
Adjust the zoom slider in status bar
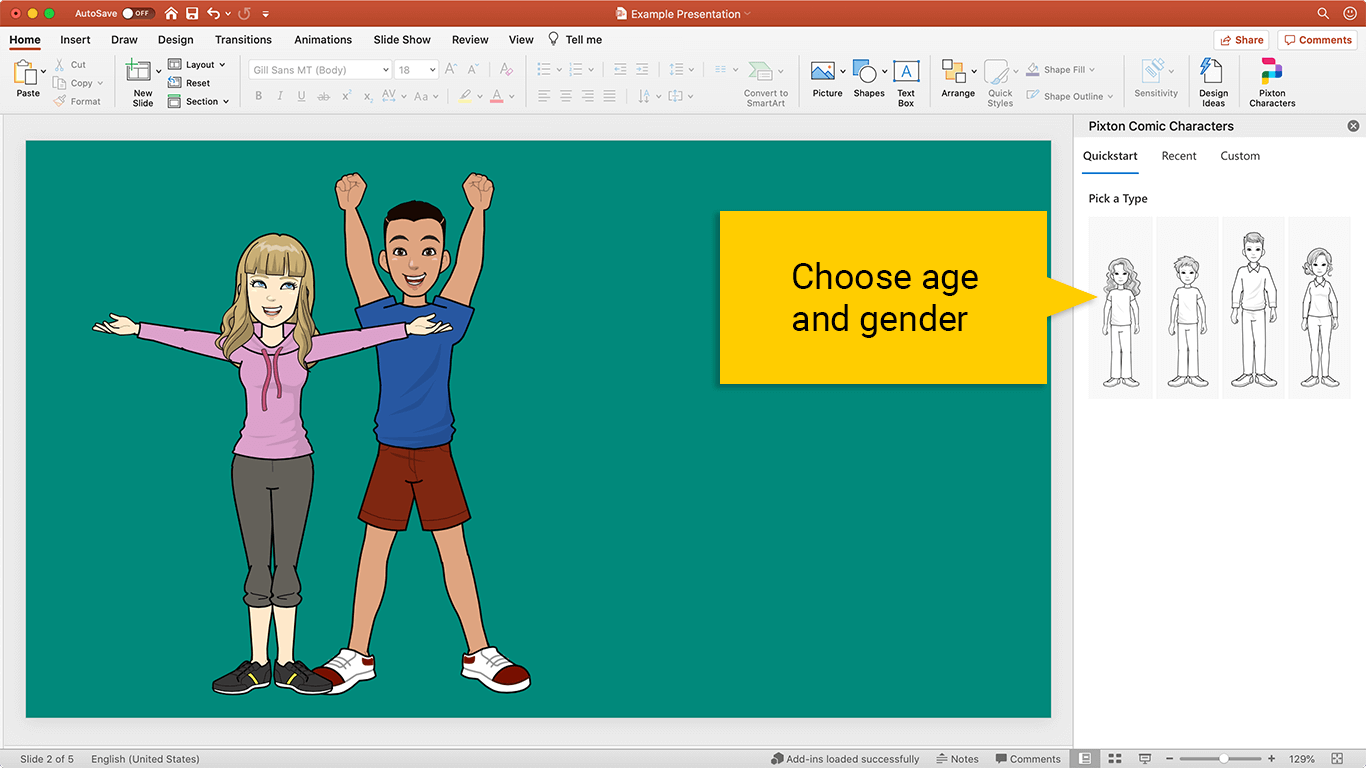point(1223,759)
